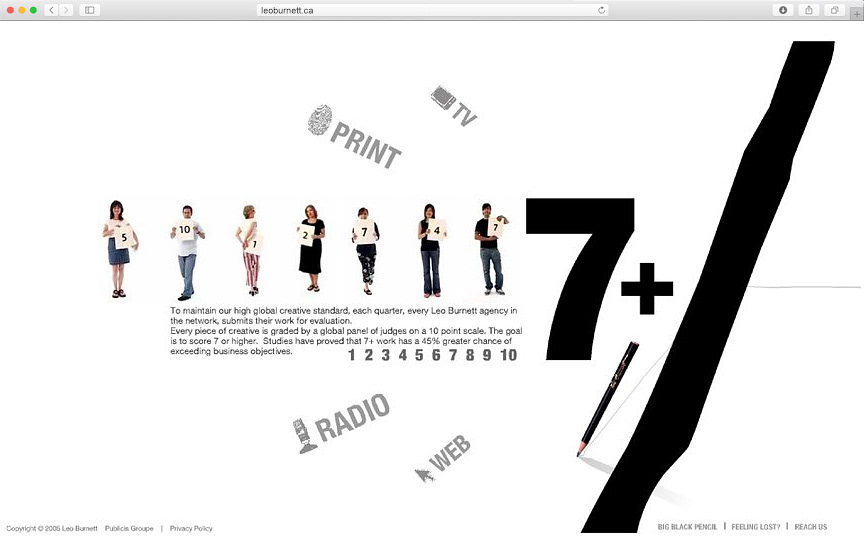Click the leoburnett.ca address field

(x=432, y=10)
